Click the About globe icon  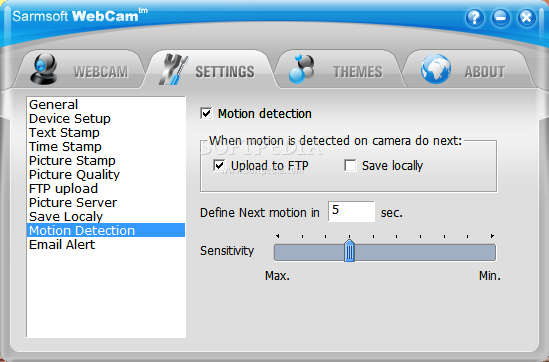coord(436,69)
